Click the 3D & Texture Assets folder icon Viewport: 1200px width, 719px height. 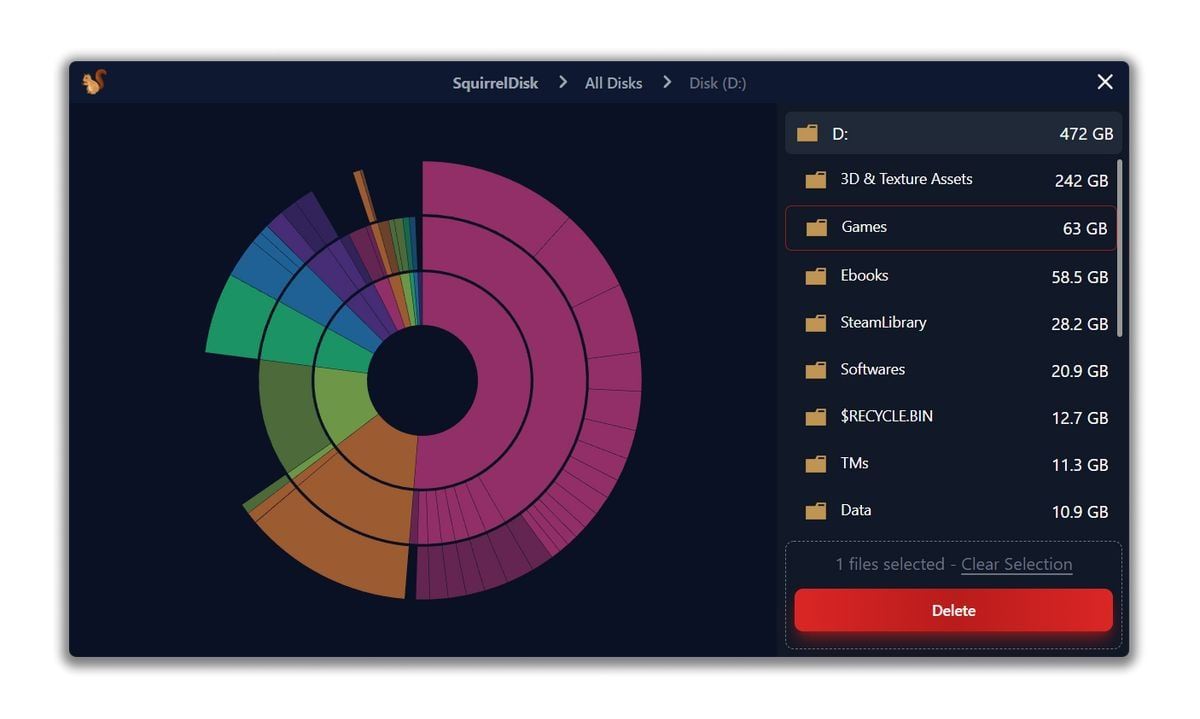click(816, 180)
